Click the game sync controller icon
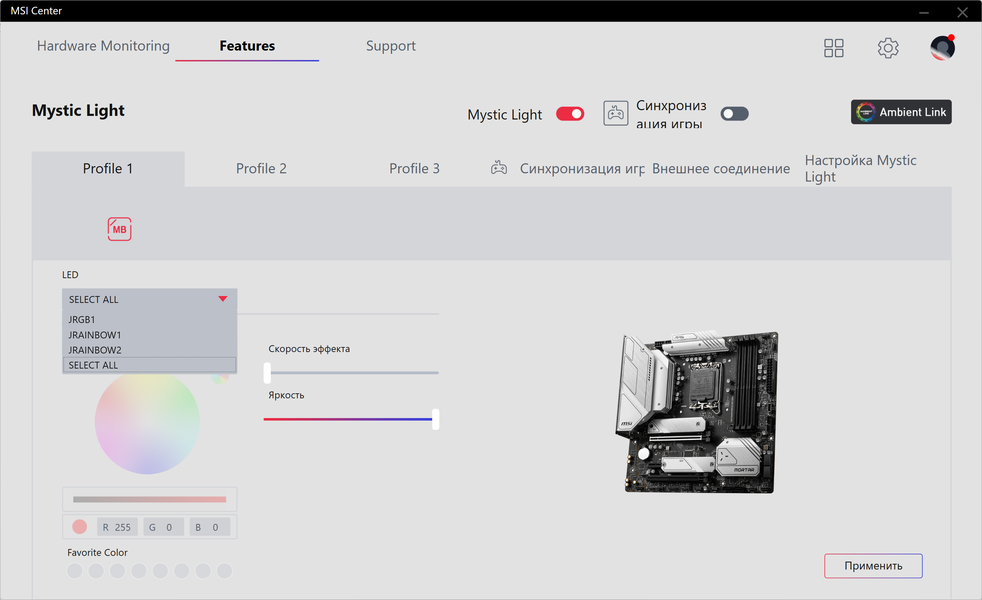The height and width of the screenshot is (600, 982). pos(616,113)
